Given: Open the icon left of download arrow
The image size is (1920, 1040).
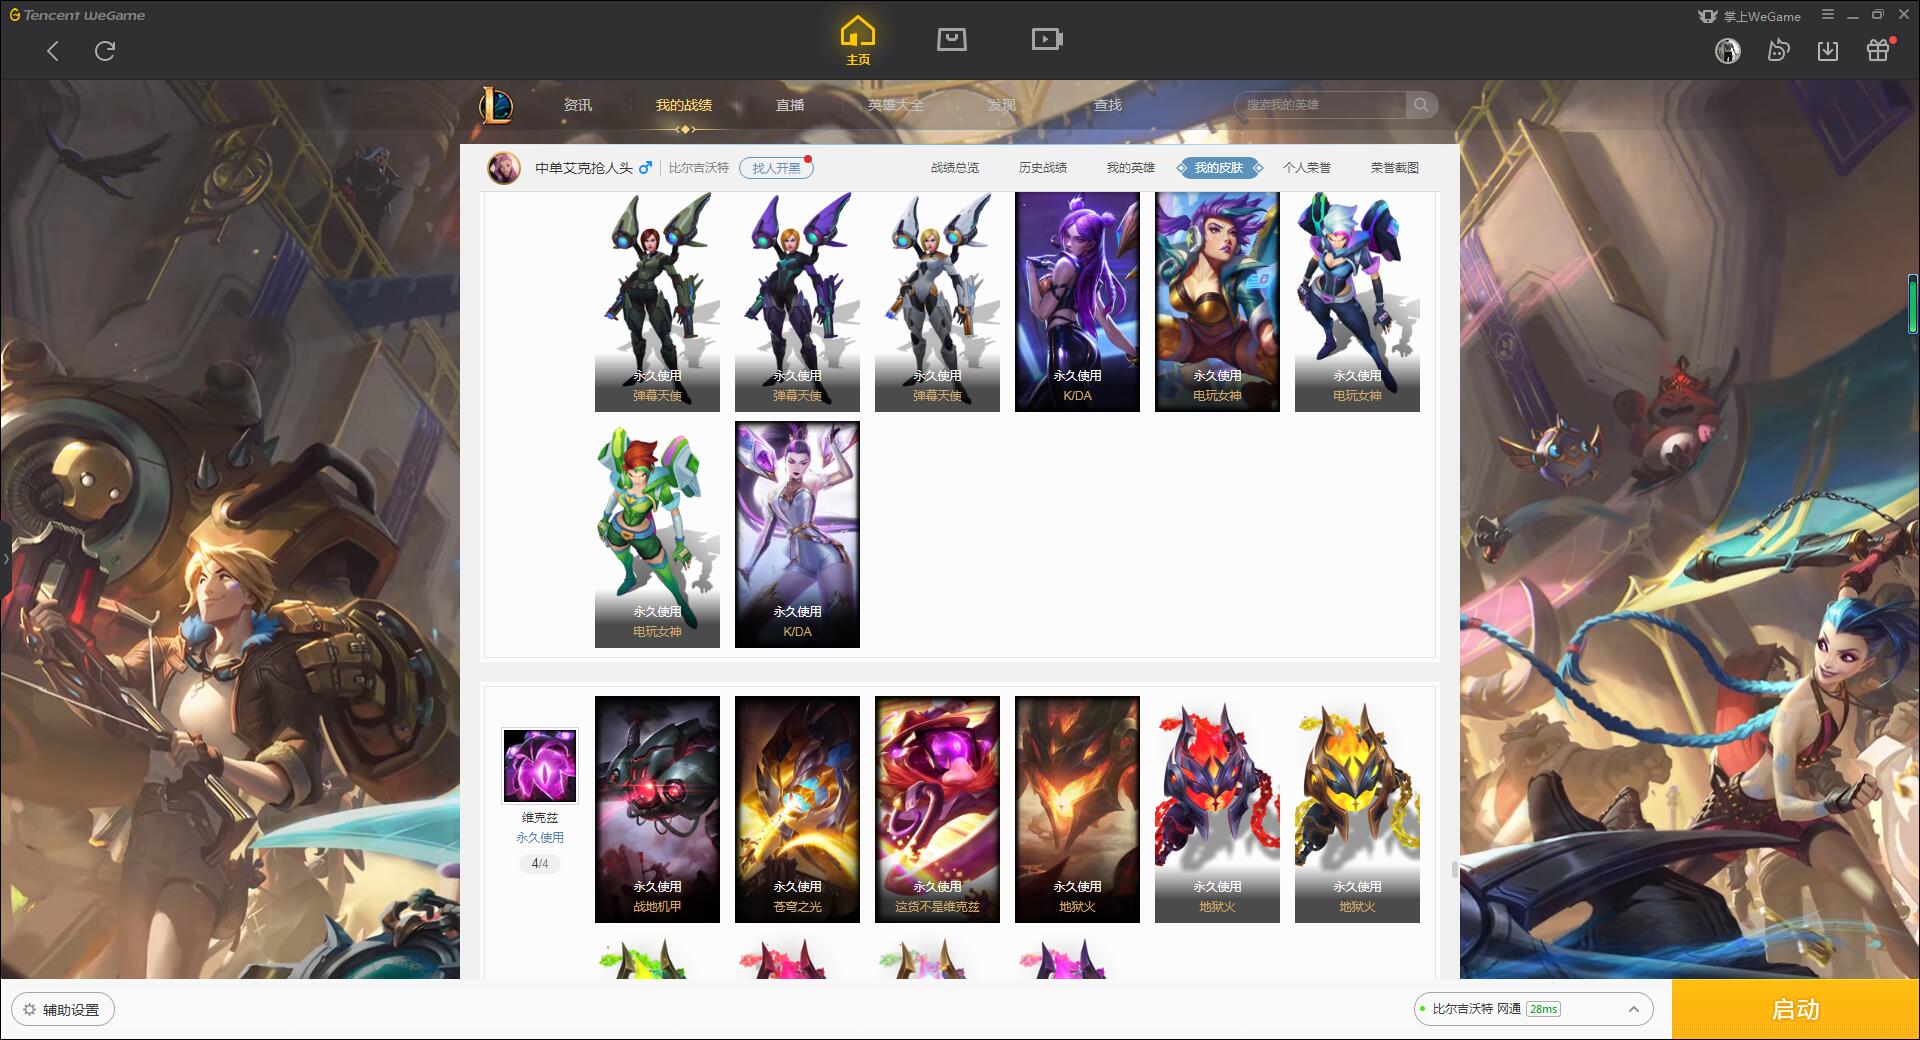Looking at the screenshot, I should pos(1778,51).
